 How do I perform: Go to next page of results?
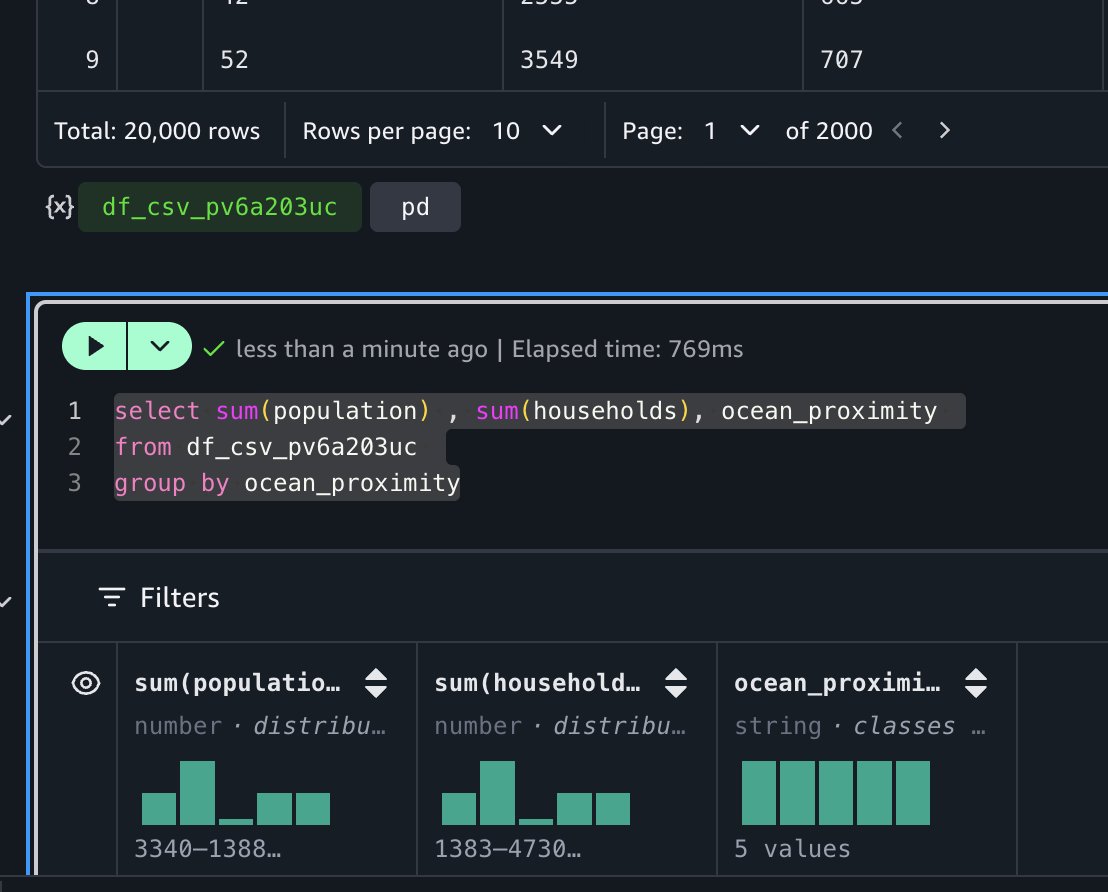point(944,131)
